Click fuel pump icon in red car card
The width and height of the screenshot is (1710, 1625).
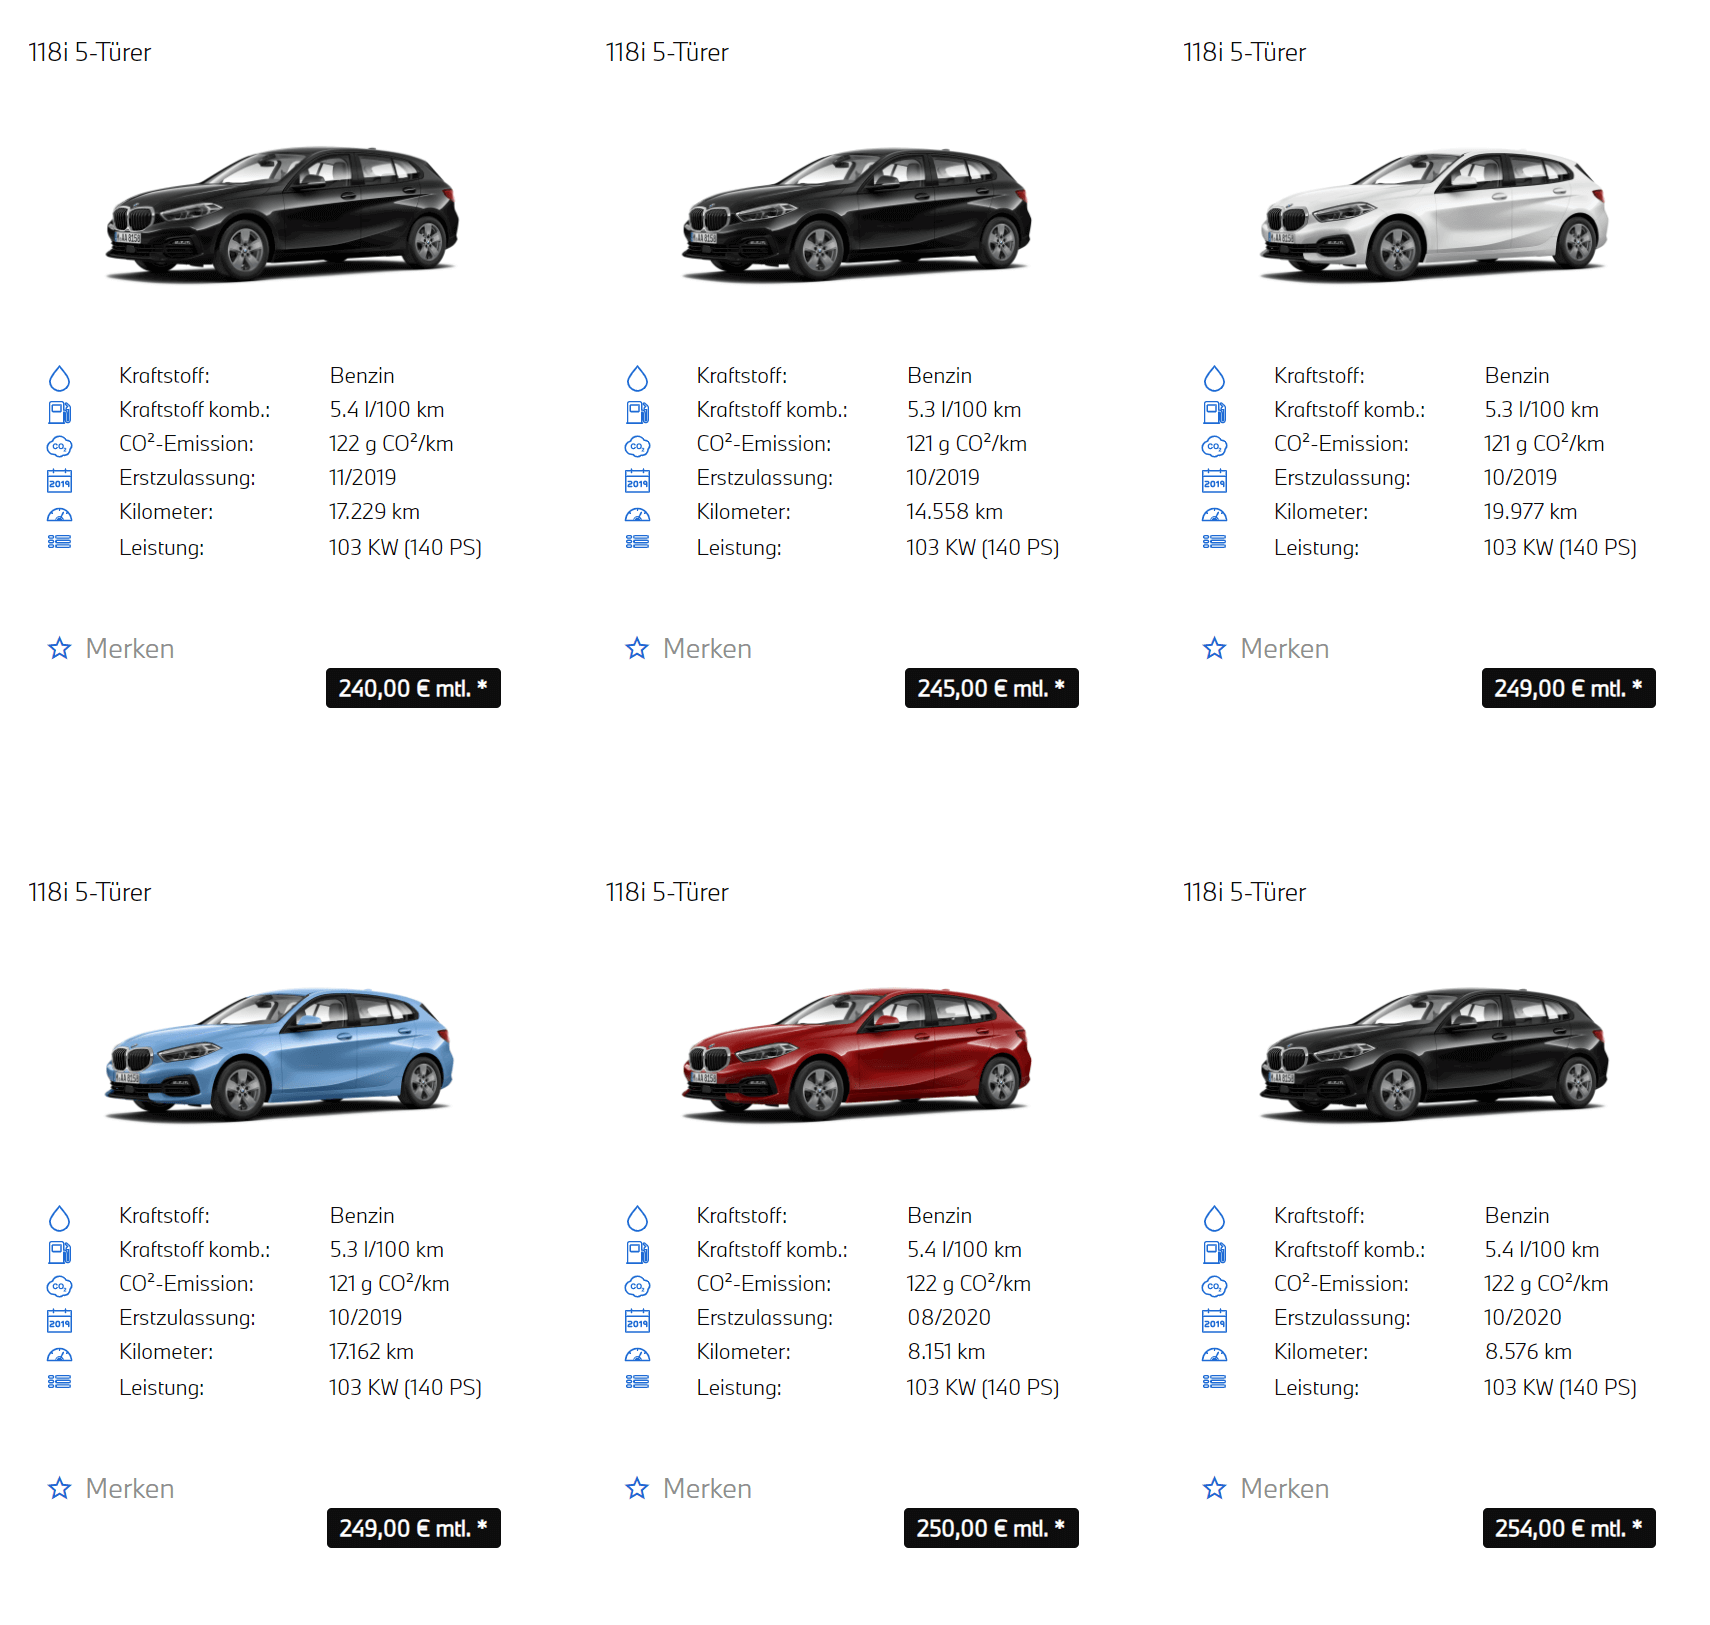(637, 1252)
